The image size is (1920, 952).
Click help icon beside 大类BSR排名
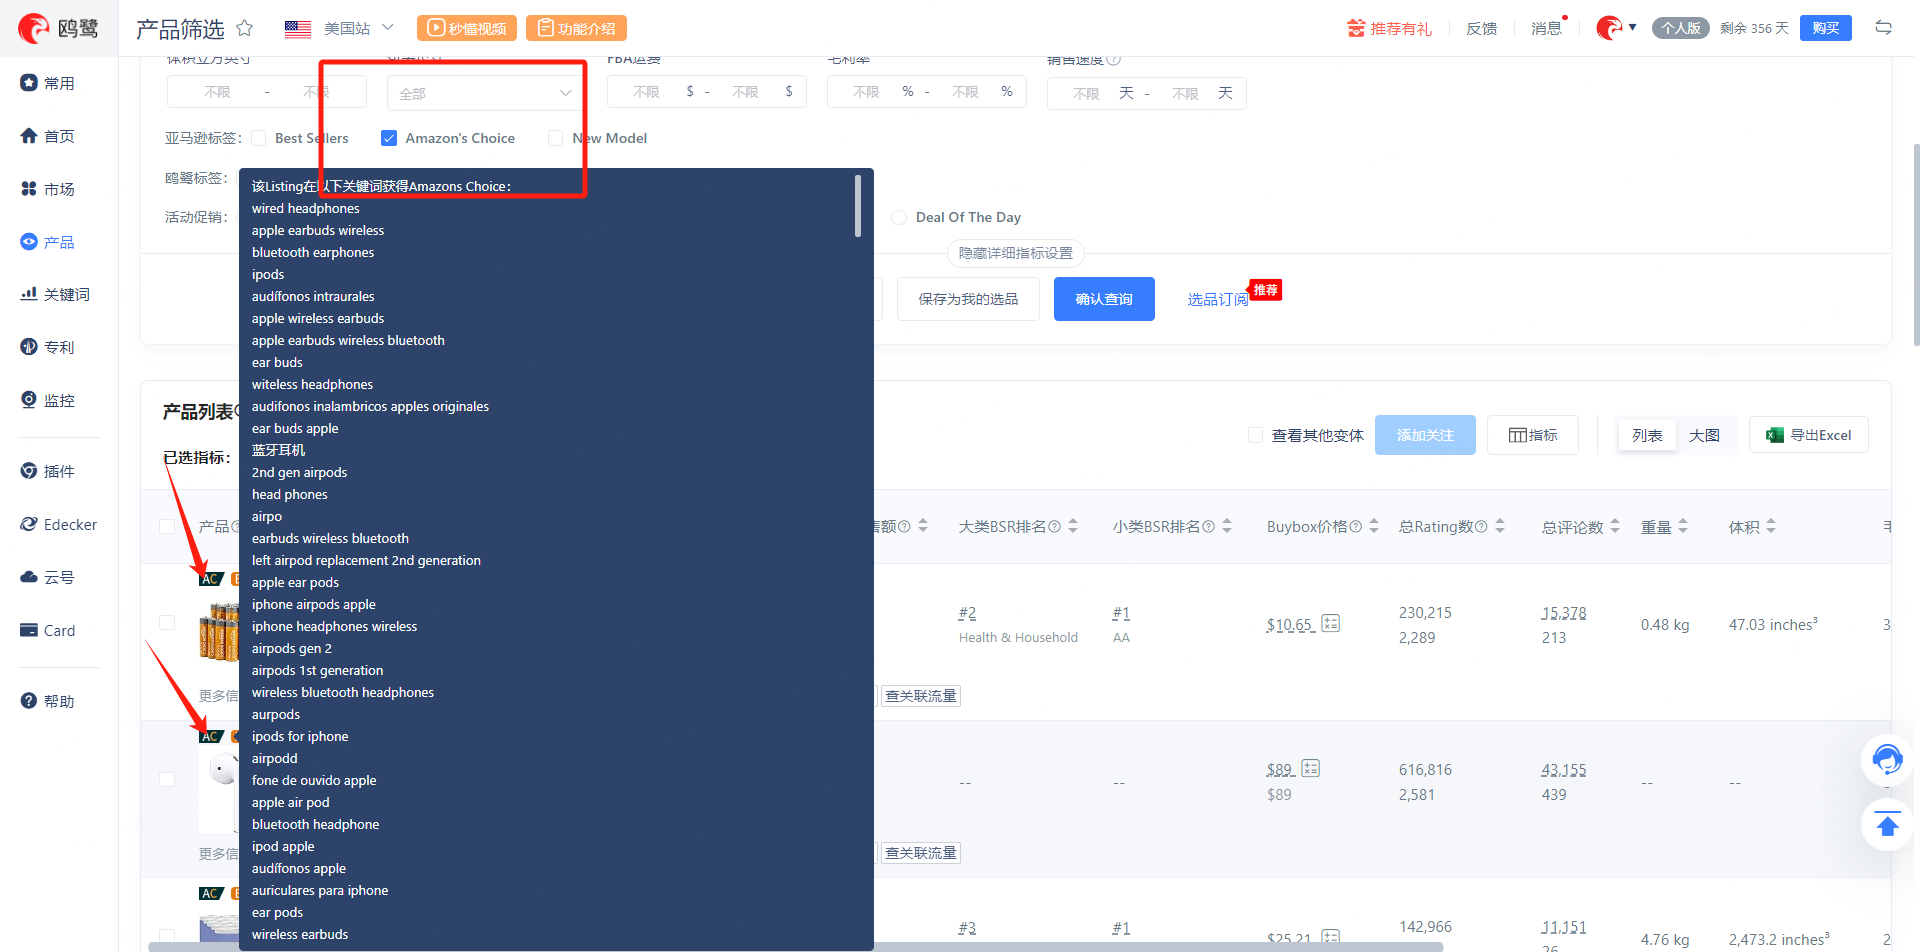pos(1054,526)
